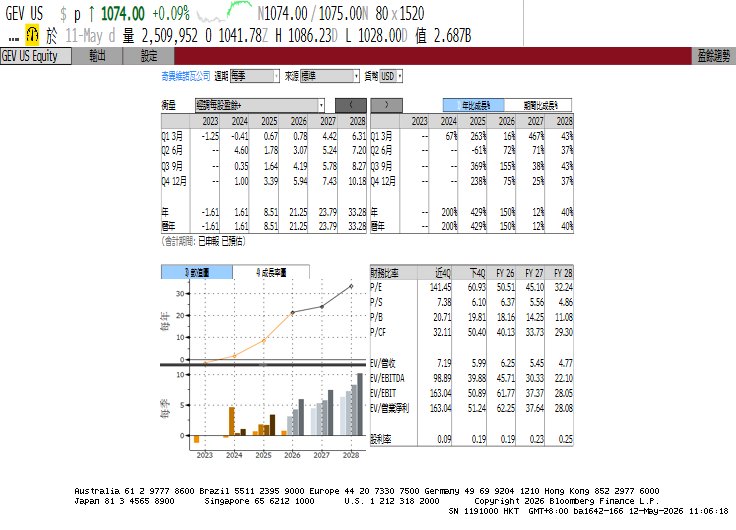Click the 會計期間: 已申報 已預估 legend text
This screenshot has height=530, width=736.
coord(203,241)
